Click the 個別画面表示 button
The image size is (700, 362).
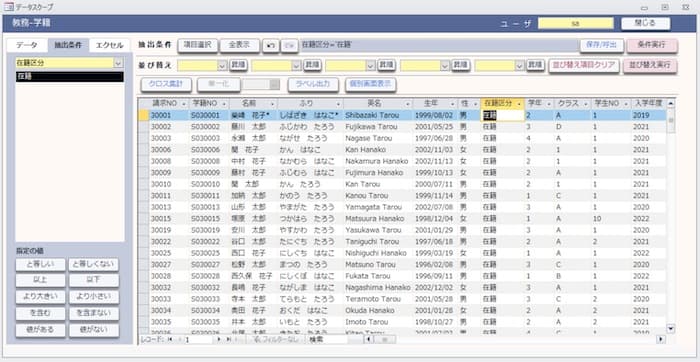click(371, 84)
